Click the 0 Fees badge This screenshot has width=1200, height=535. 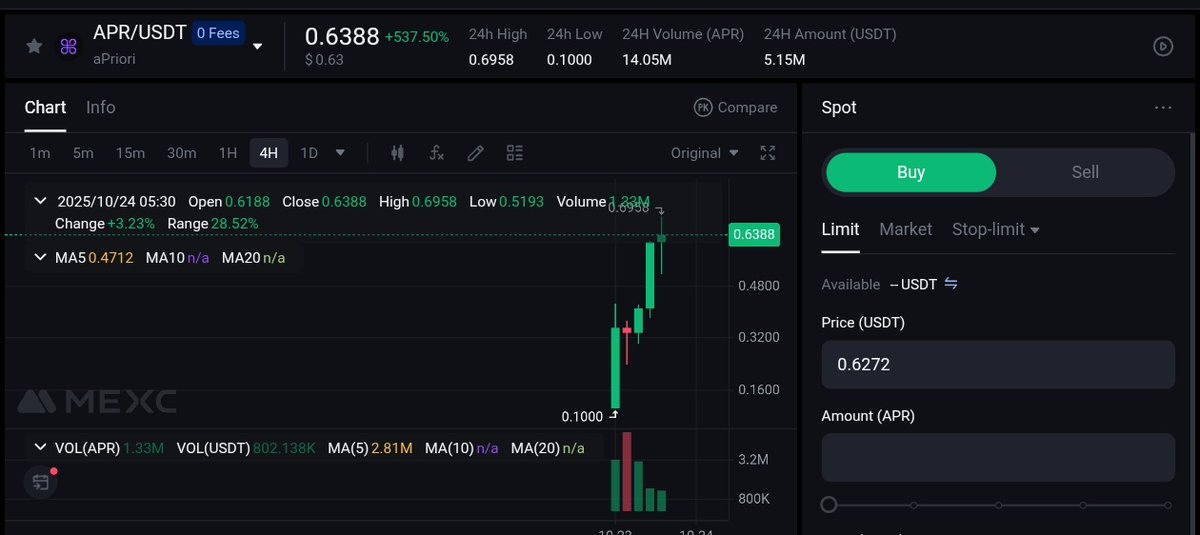pyautogui.click(x=217, y=33)
